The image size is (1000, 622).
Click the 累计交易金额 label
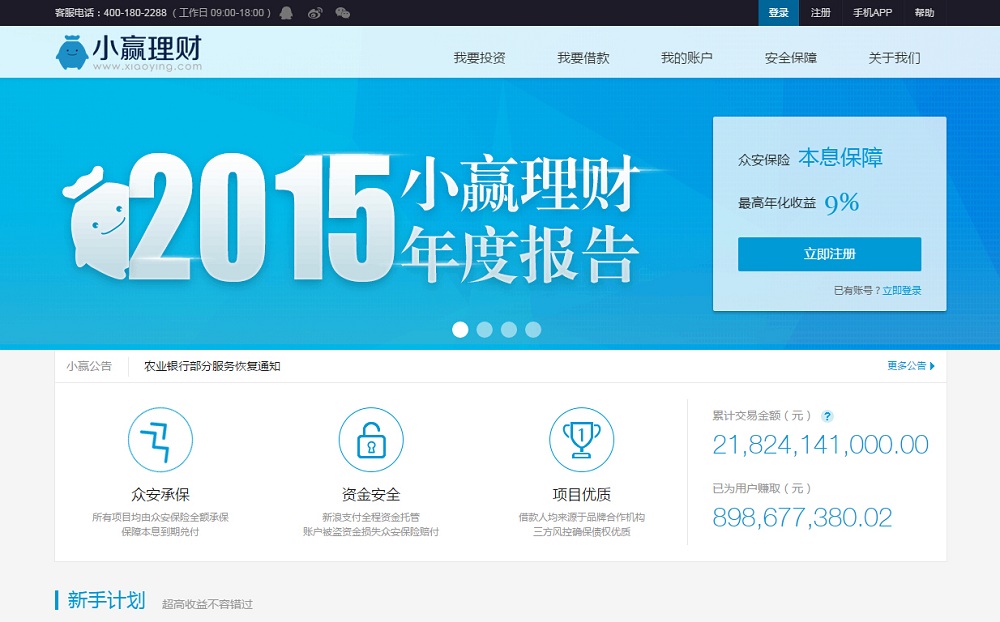click(x=761, y=416)
